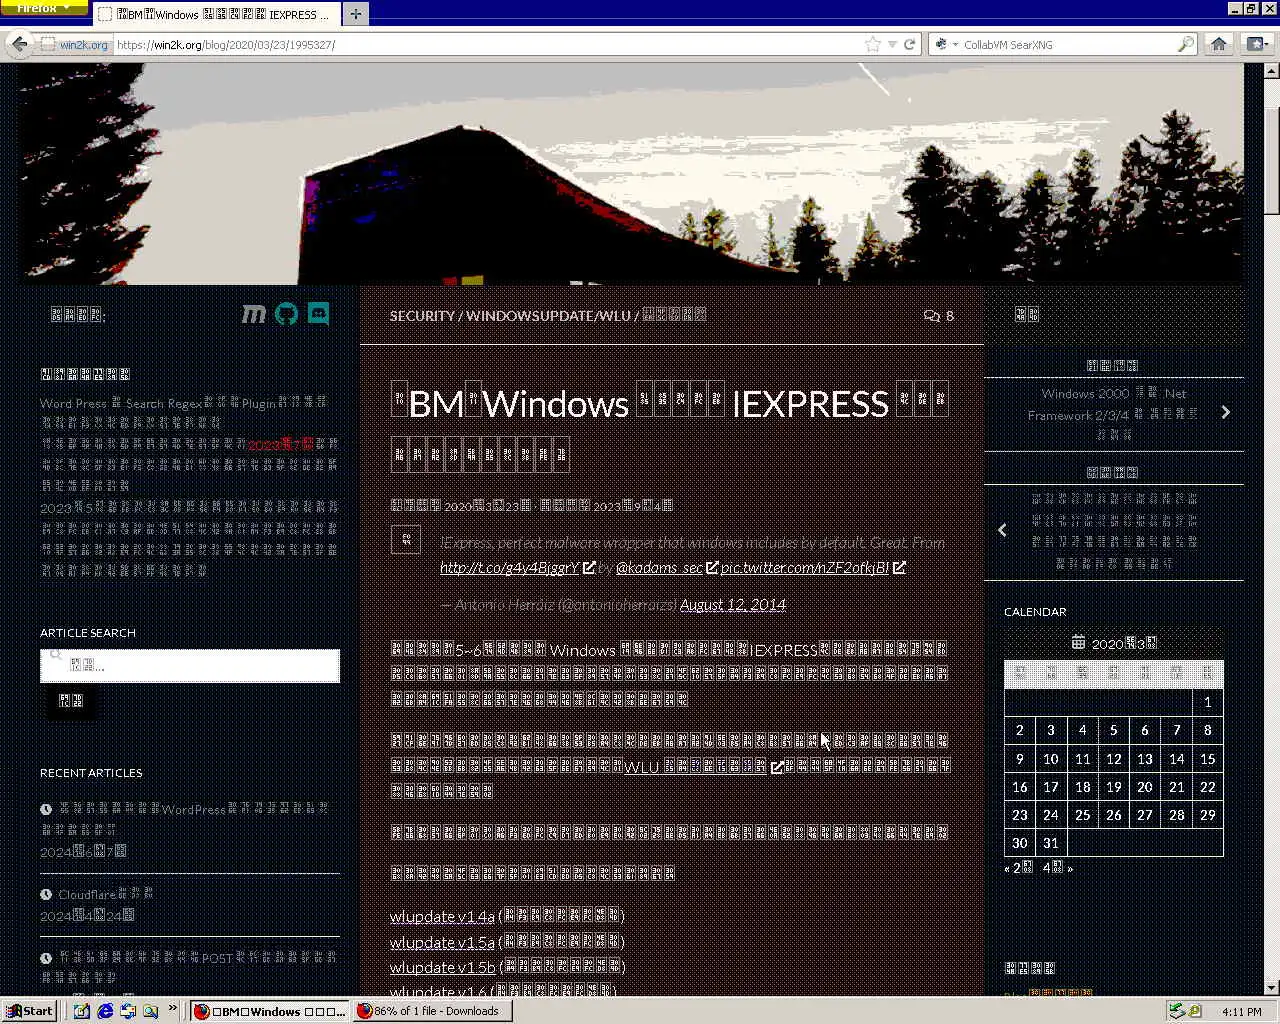Open the URL history dropdown arrow
The image size is (1280, 1024).
point(892,44)
